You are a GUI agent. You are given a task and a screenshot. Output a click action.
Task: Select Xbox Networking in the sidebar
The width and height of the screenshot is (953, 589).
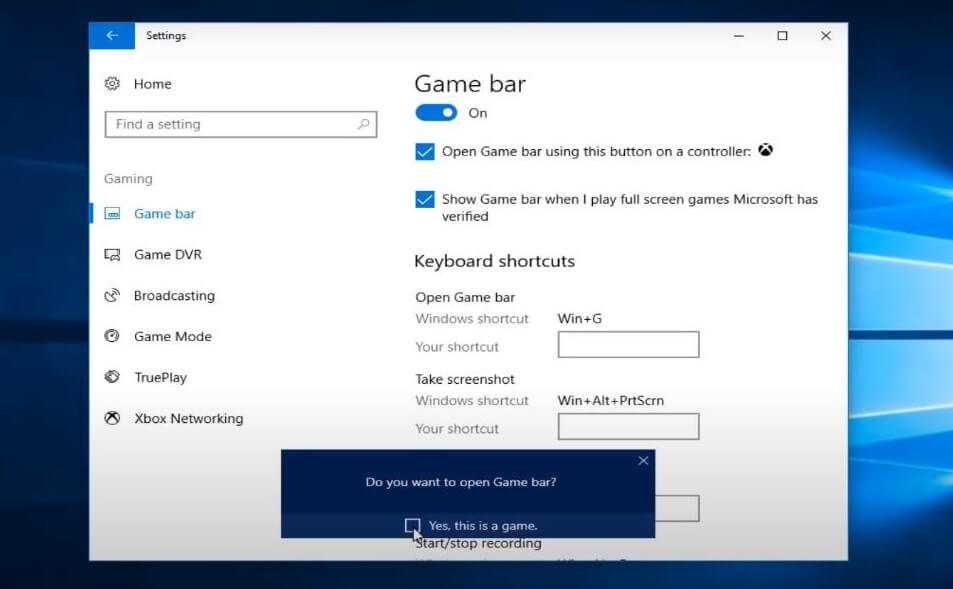click(188, 419)
